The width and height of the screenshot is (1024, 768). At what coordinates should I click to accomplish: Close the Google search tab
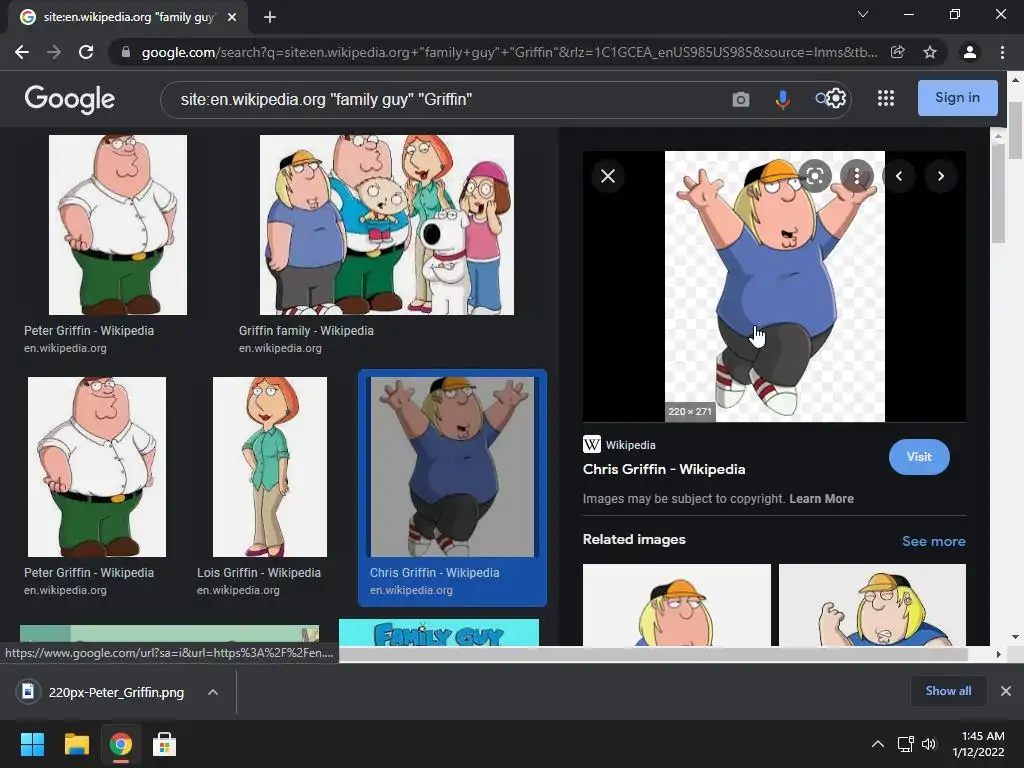[x=232, y=17]
